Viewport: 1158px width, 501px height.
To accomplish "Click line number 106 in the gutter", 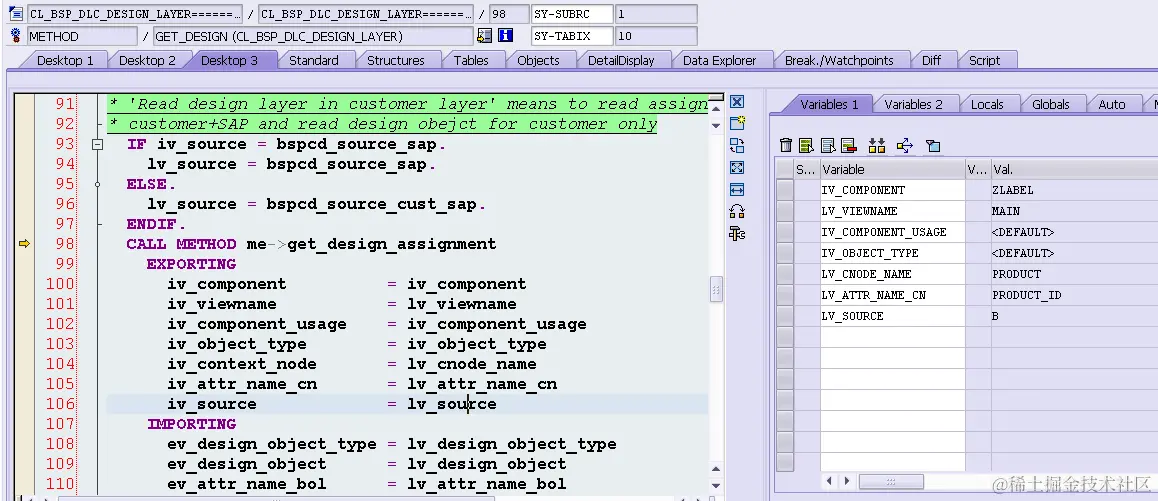I will 61,403.
